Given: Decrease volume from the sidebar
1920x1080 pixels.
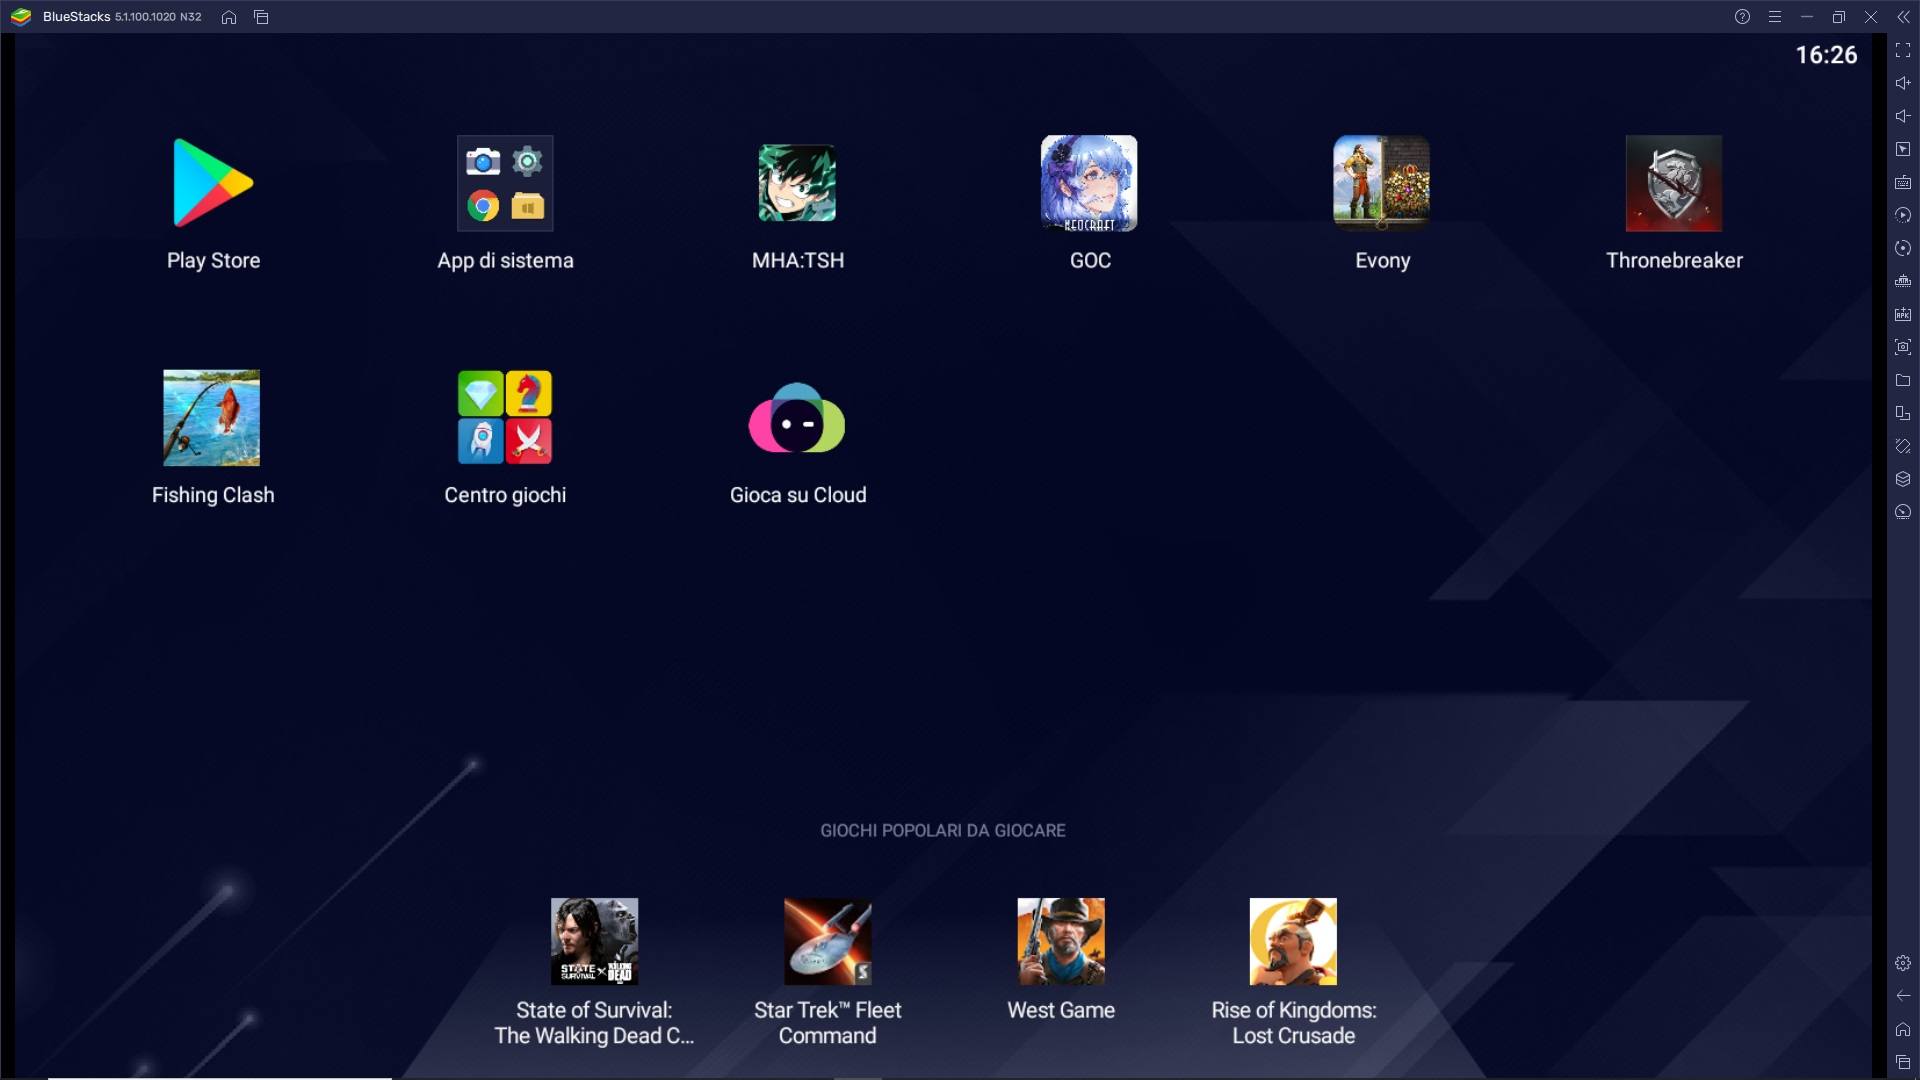Looking at the screenshot, I should [x=1903, y=116].
